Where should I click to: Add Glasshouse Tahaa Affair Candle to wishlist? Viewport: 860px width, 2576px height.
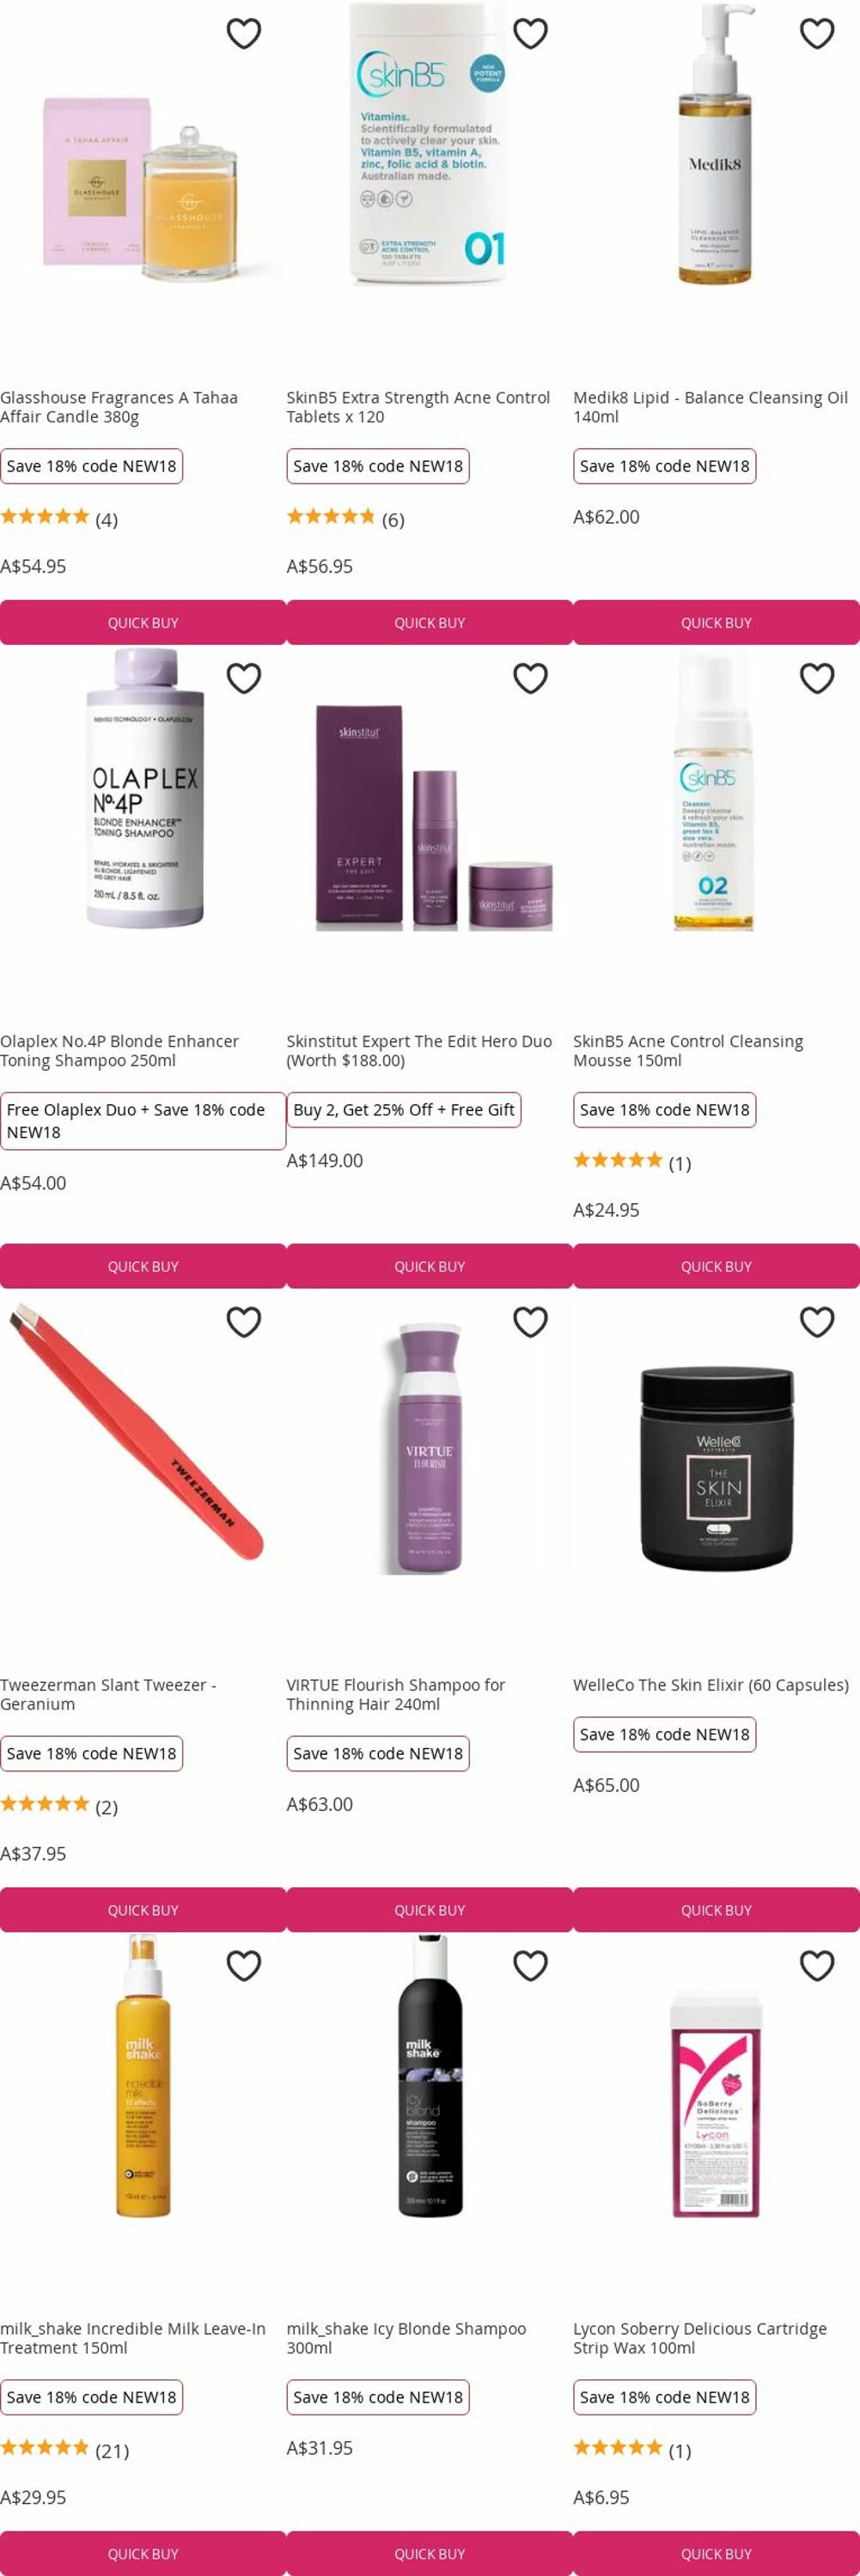[x=244, y=33]
